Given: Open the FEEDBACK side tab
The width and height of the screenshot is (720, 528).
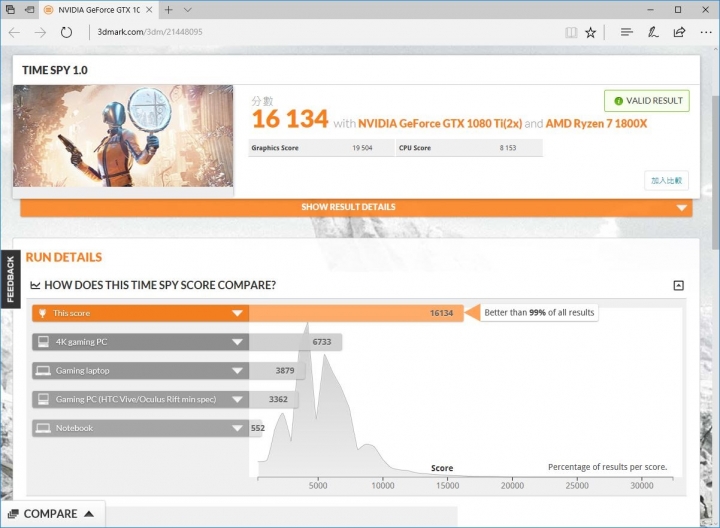Looking at the screenshot, I should (10, 279).
